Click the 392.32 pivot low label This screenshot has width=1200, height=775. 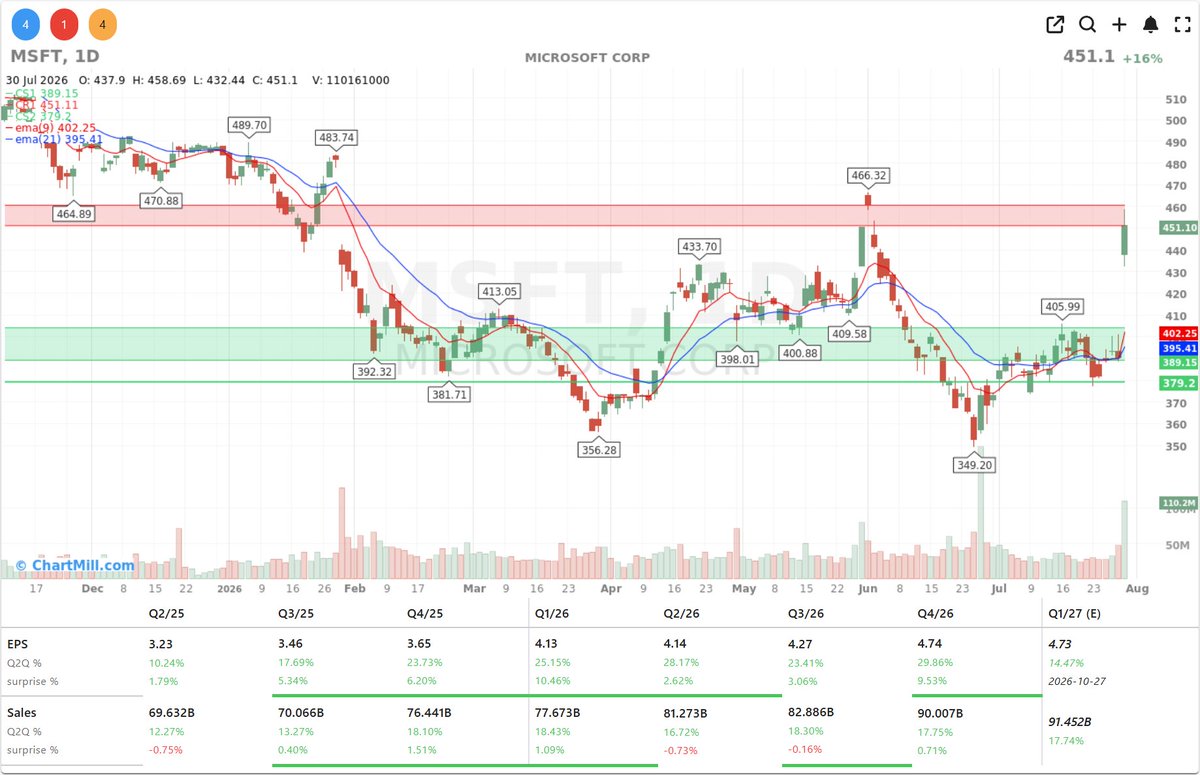(x=374, y=371)
